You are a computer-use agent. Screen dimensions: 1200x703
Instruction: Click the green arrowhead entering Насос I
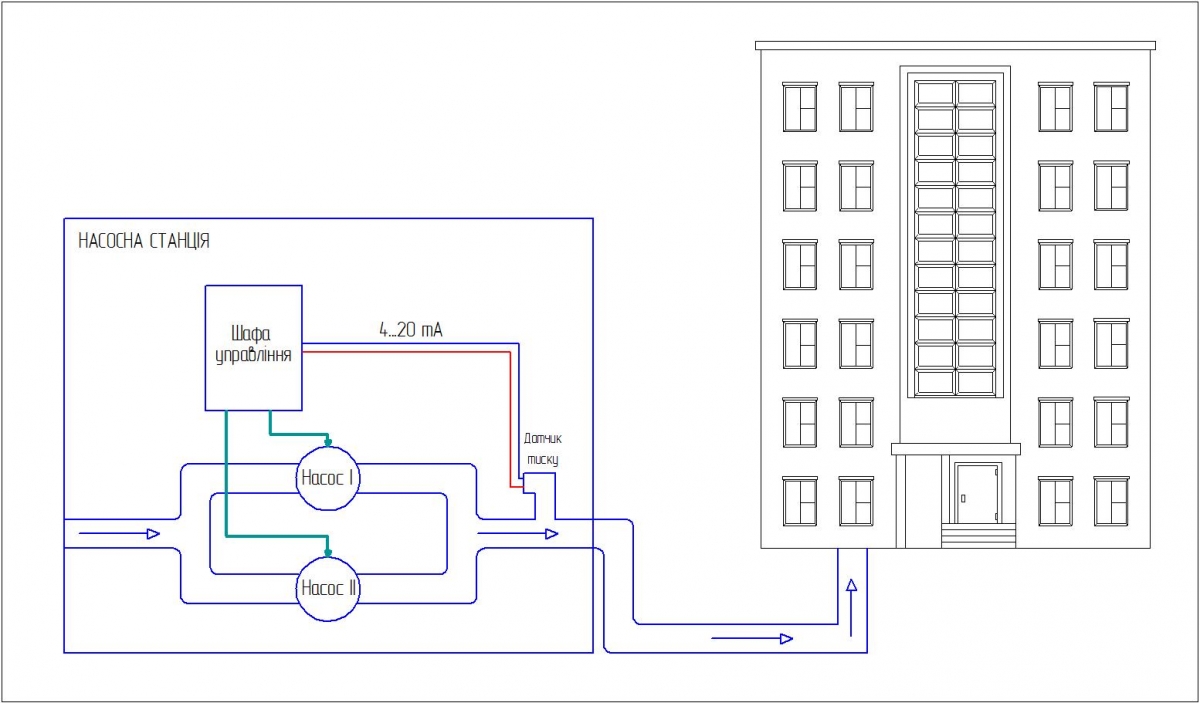pos(328,440)
